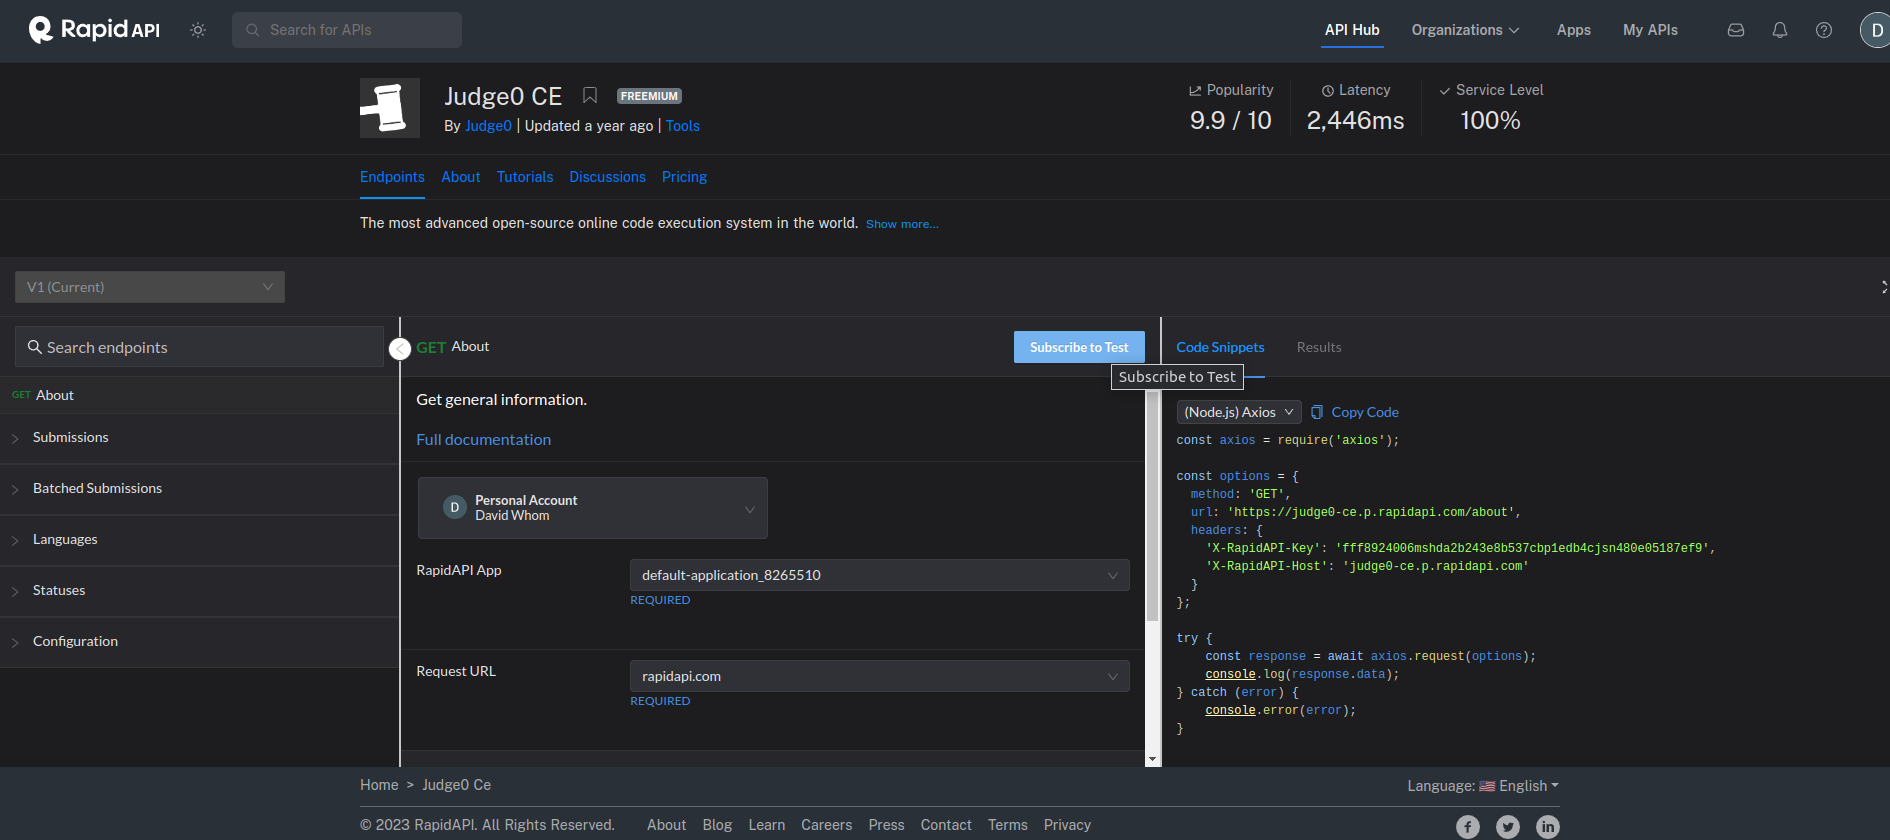The height and width of the screenshot is (840, 1890).
Task: Open the LinkedIn social icon
Action: click(1548, 827)
